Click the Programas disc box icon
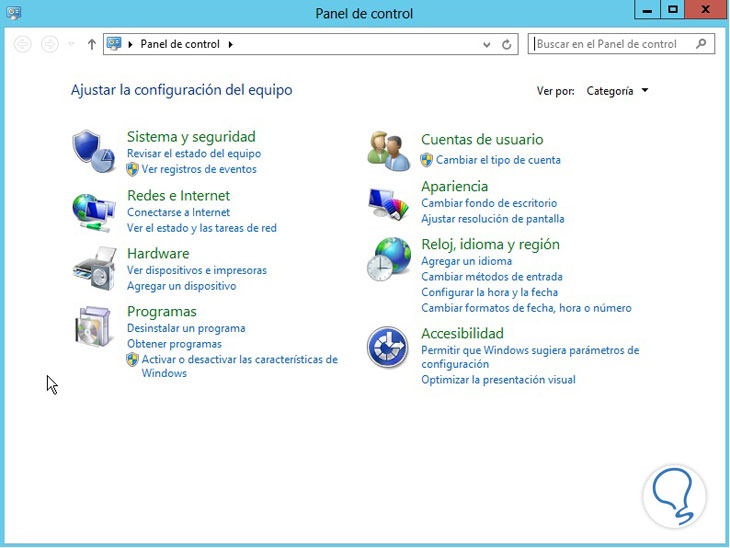This screenshot has height=548, width=730. pos(94,326)
